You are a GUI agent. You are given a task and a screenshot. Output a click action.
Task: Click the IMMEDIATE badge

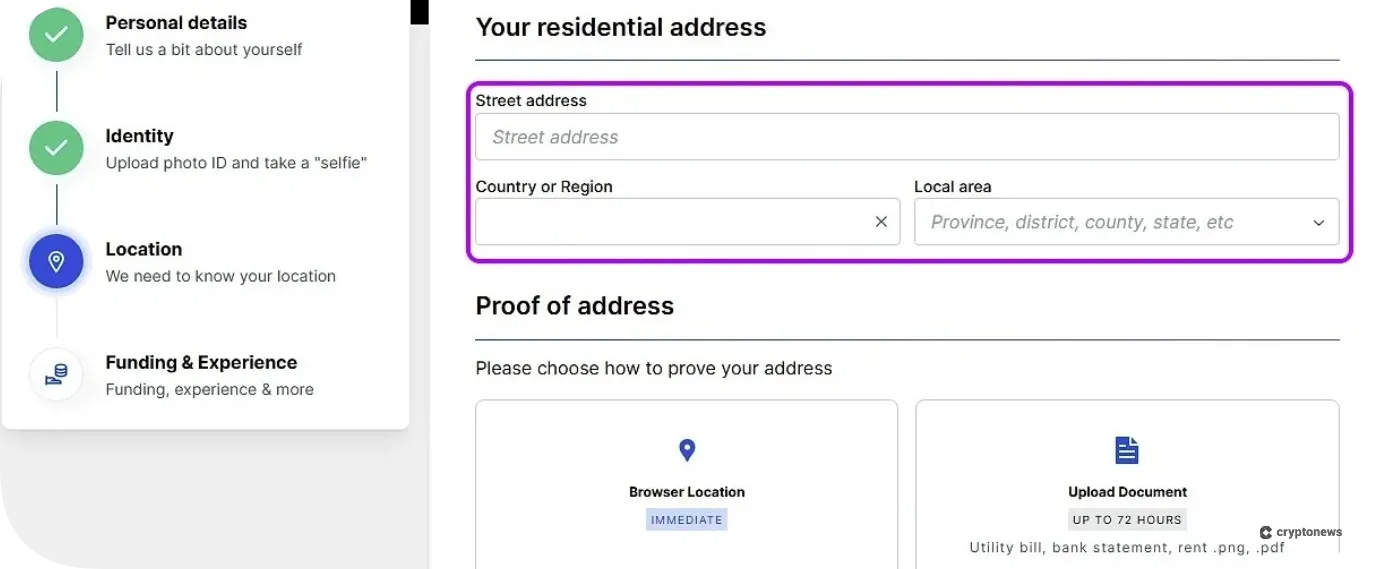(x=687, y=520)
